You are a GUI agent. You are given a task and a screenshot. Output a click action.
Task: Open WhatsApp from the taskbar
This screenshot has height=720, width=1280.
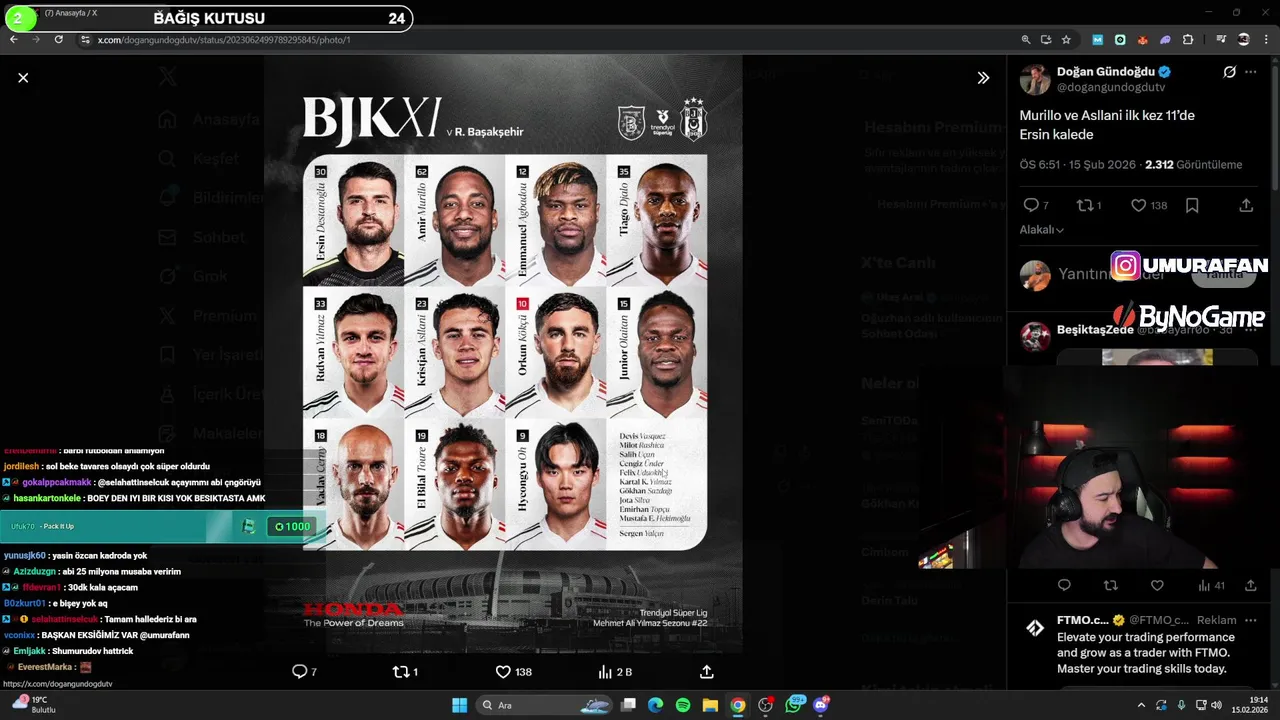[795, 705]
